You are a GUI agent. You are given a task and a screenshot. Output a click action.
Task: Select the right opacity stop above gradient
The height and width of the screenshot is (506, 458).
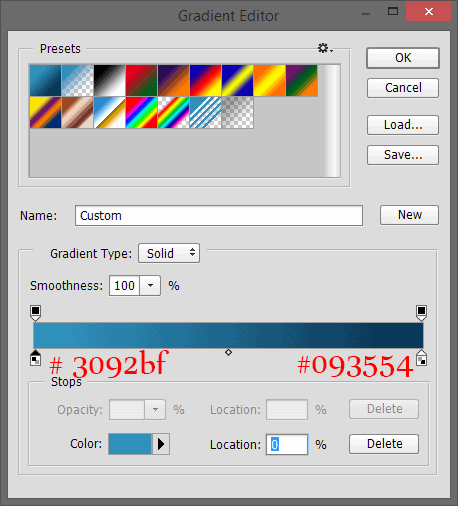[421, 313]
